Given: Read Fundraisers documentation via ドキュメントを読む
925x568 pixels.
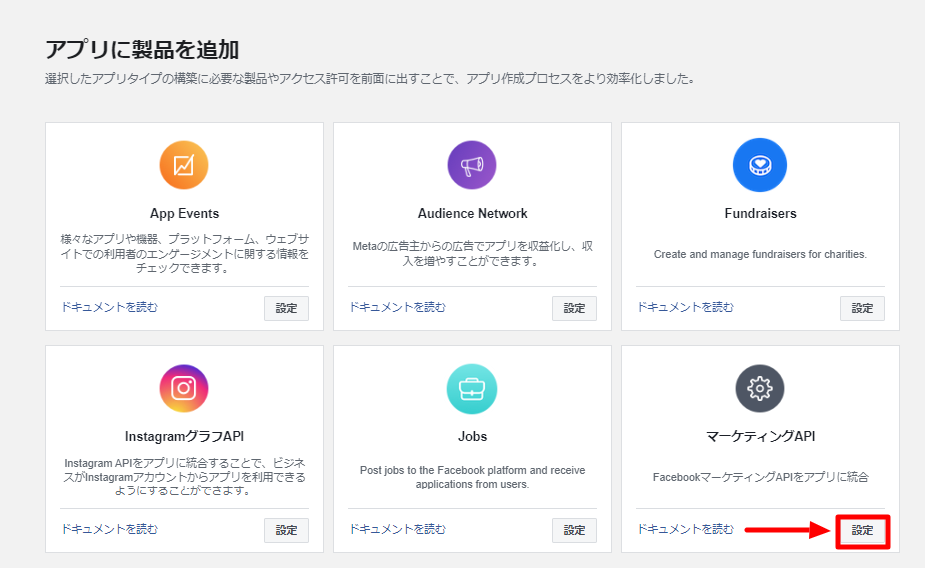Looking at the screenshot, I should 685,307.
